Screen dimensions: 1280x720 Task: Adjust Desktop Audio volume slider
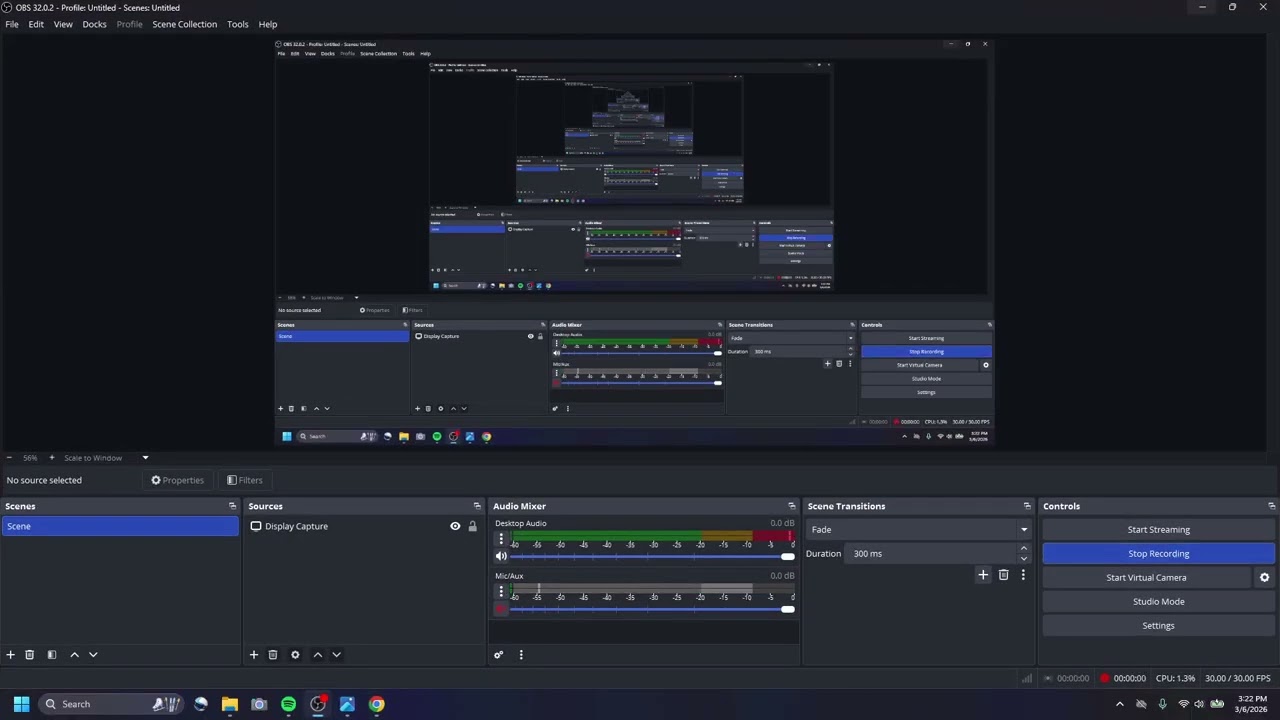tap(652, 557)
